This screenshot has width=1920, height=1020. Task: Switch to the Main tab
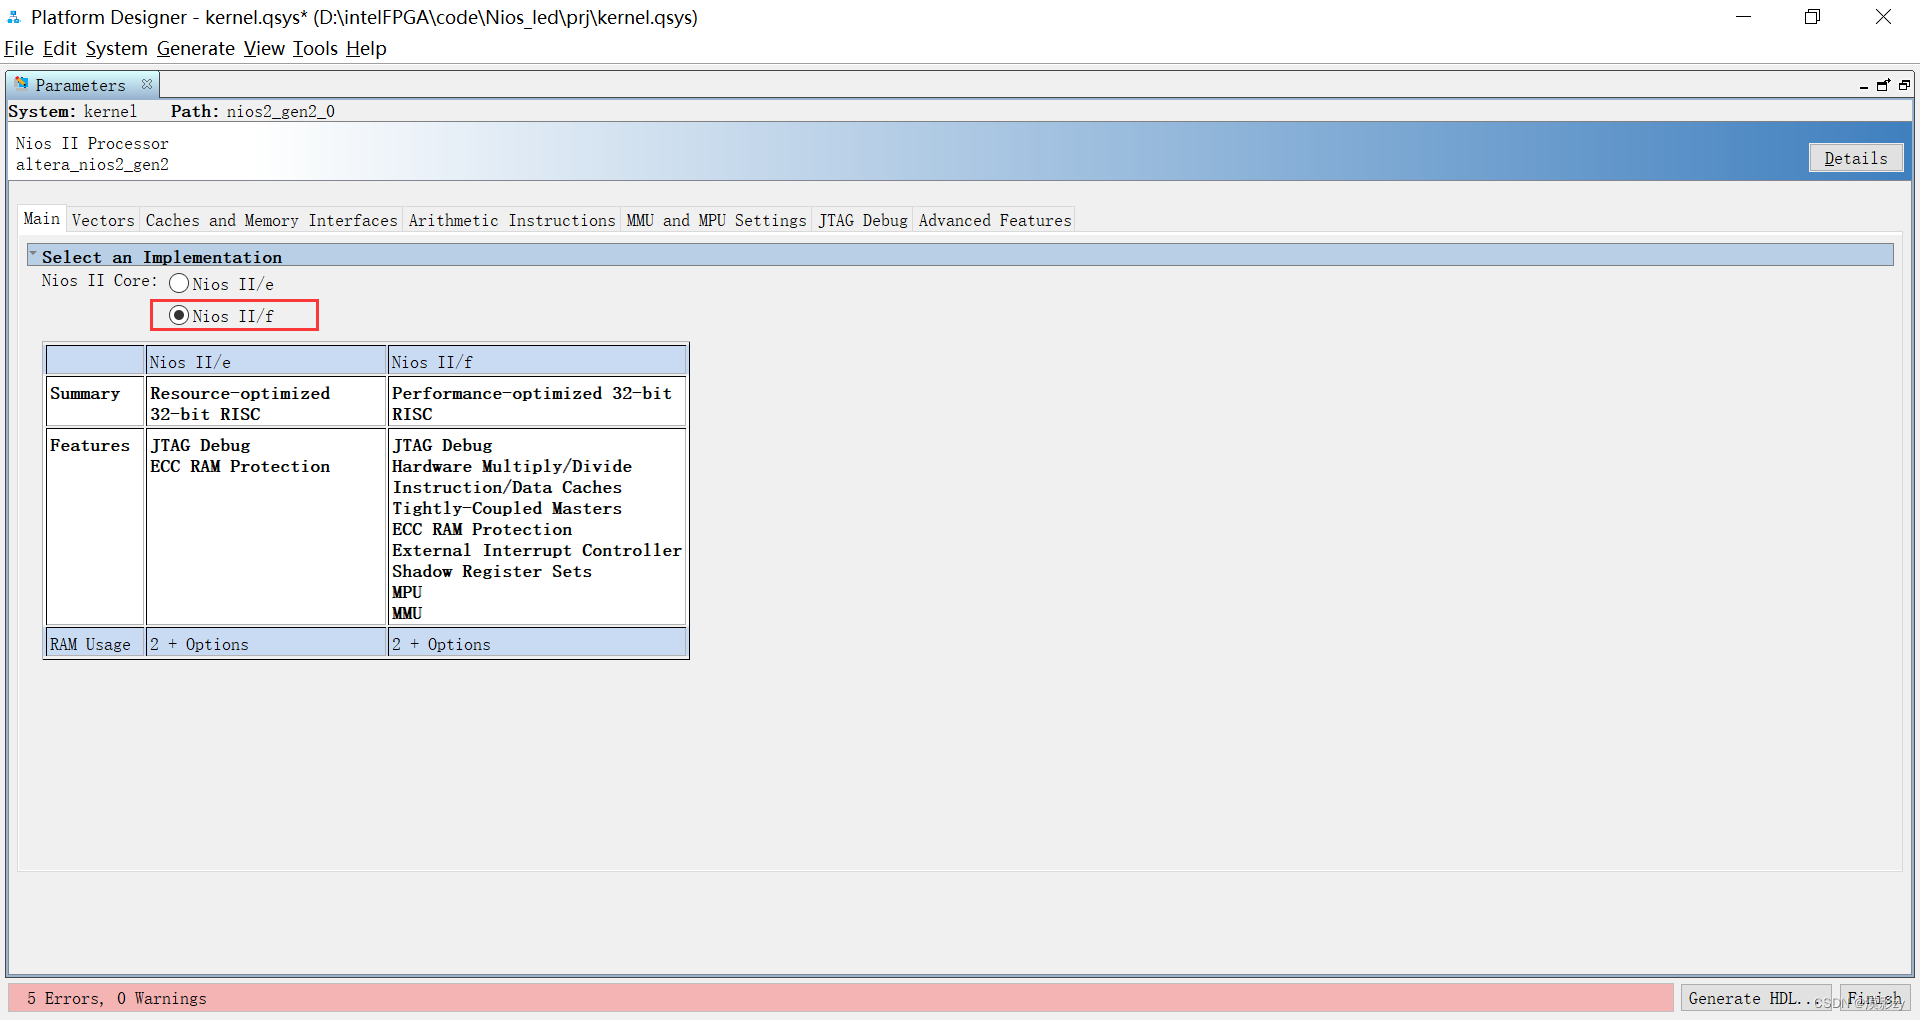pyautogui.click(x=42, y=219)
